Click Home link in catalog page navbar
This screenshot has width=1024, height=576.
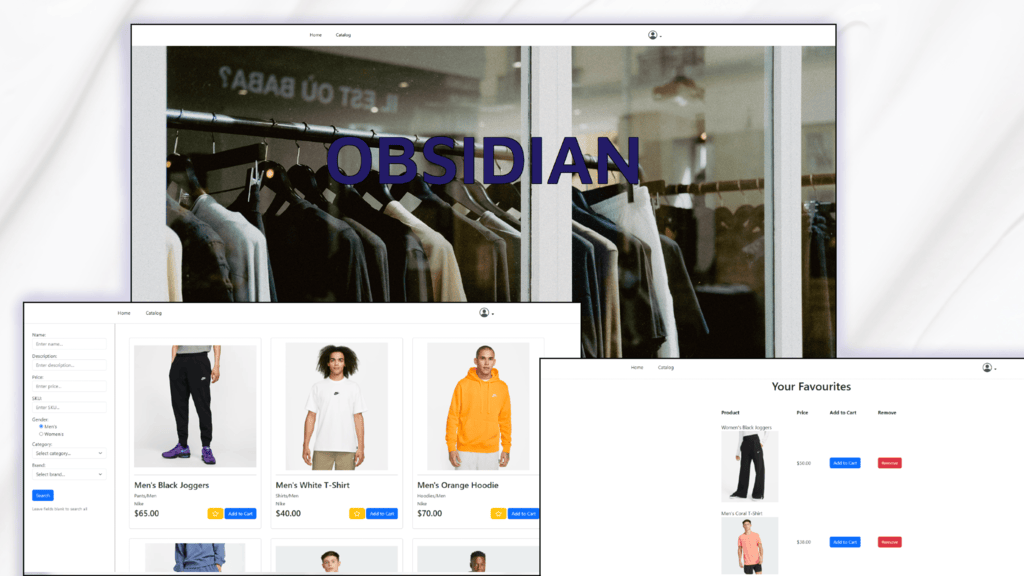coord(124,313)
